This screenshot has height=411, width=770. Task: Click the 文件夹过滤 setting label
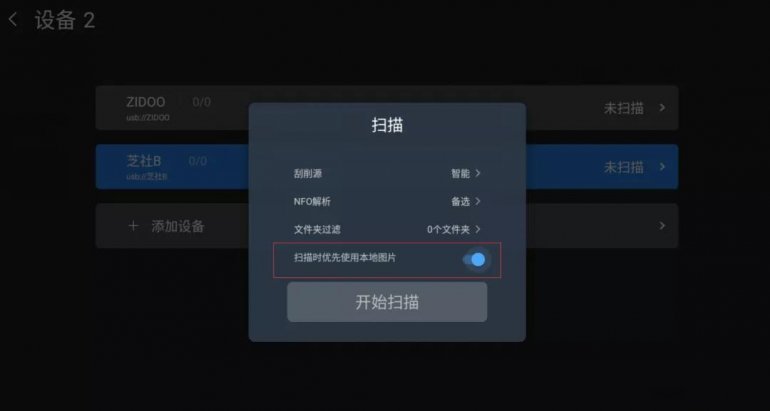(x=317, y=229)
